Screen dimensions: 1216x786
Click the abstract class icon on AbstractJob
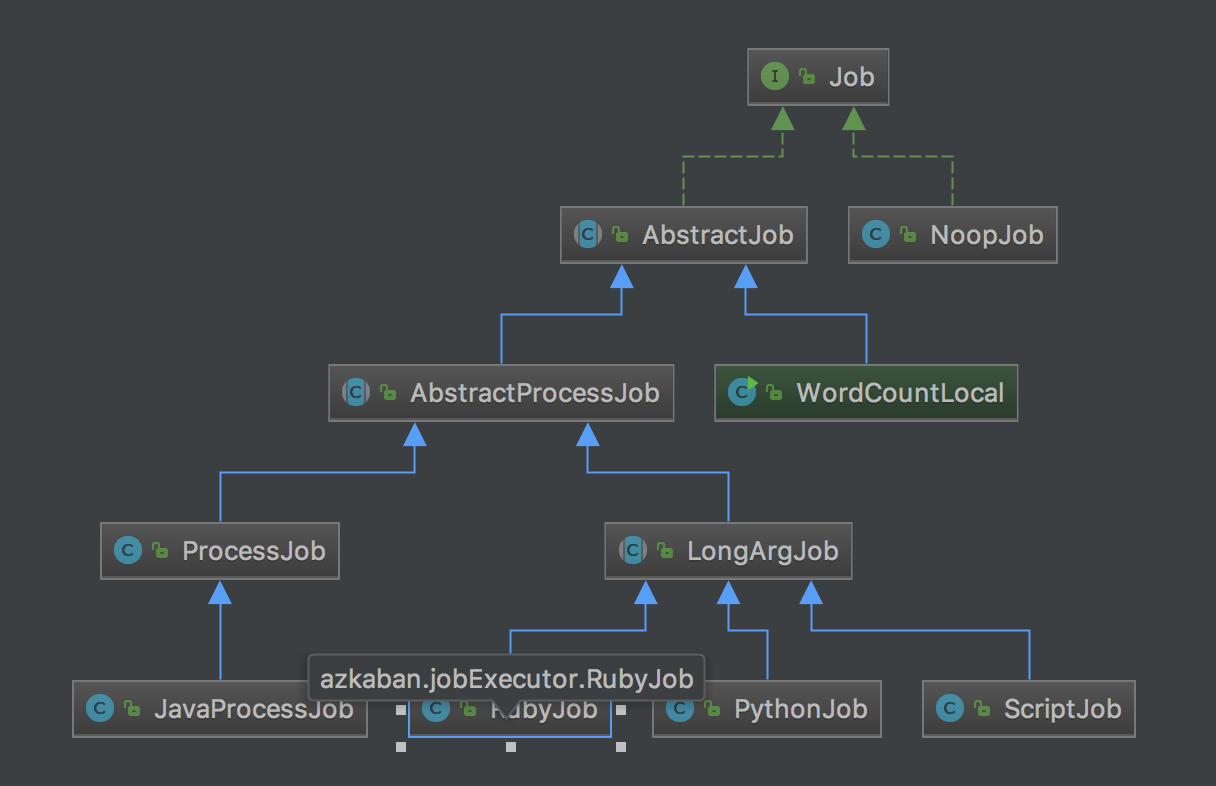tap(588, 235)
